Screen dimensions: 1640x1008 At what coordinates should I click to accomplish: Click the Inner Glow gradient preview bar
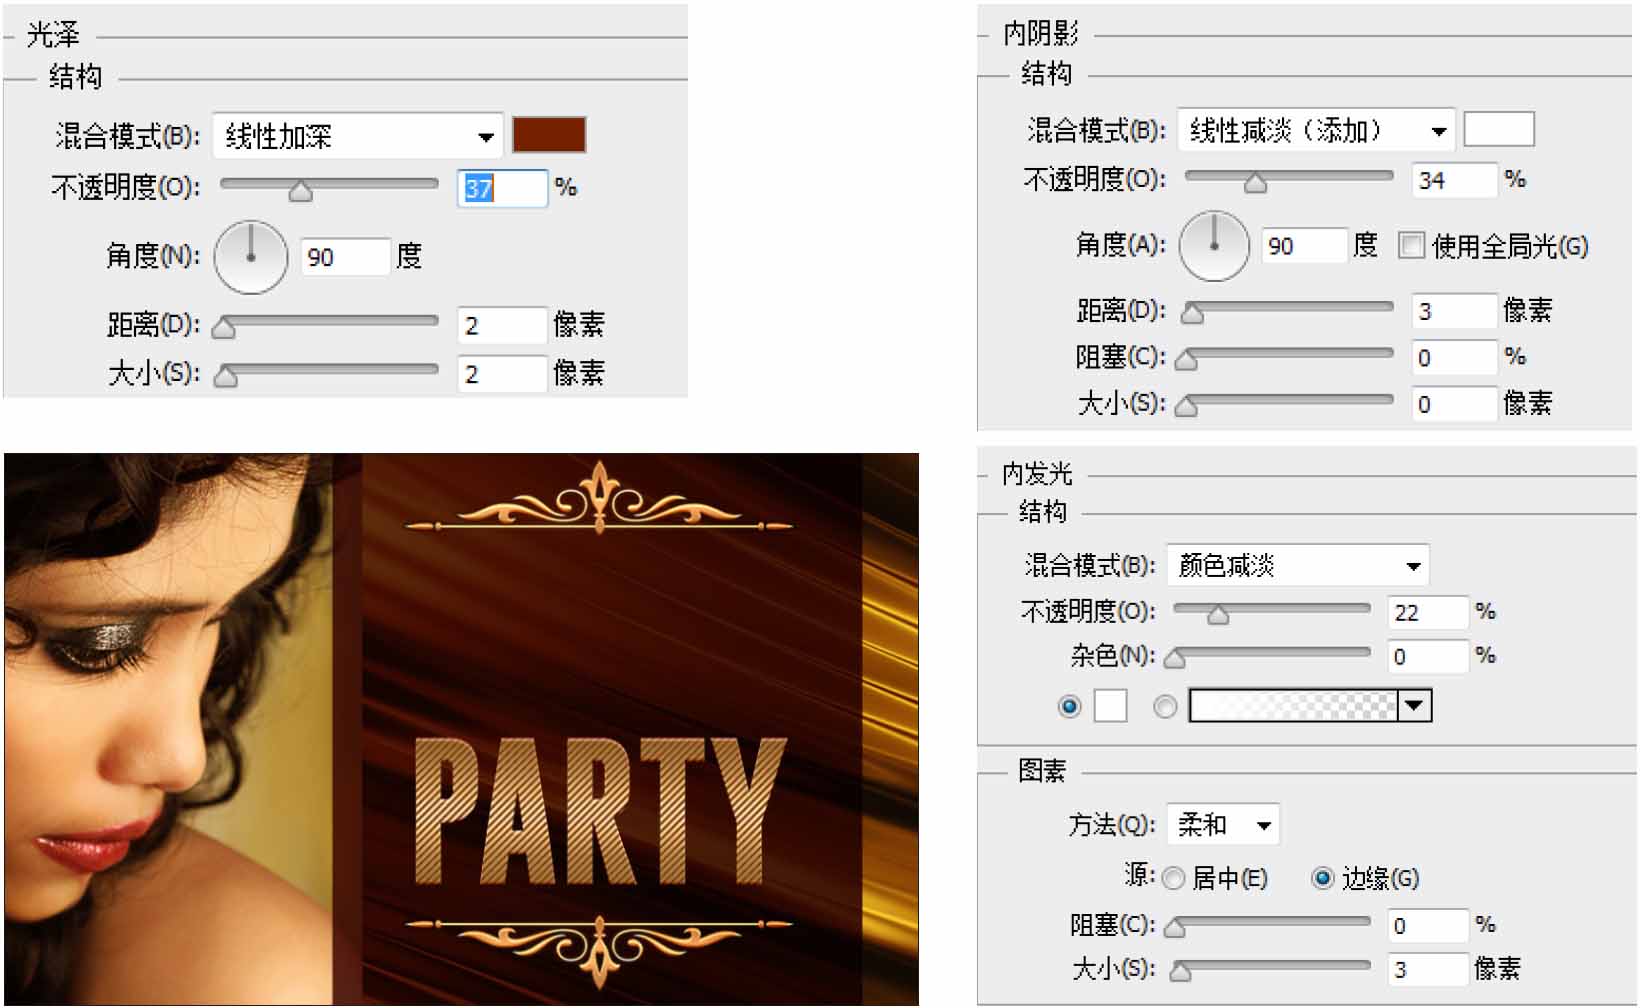[1292, 705]
